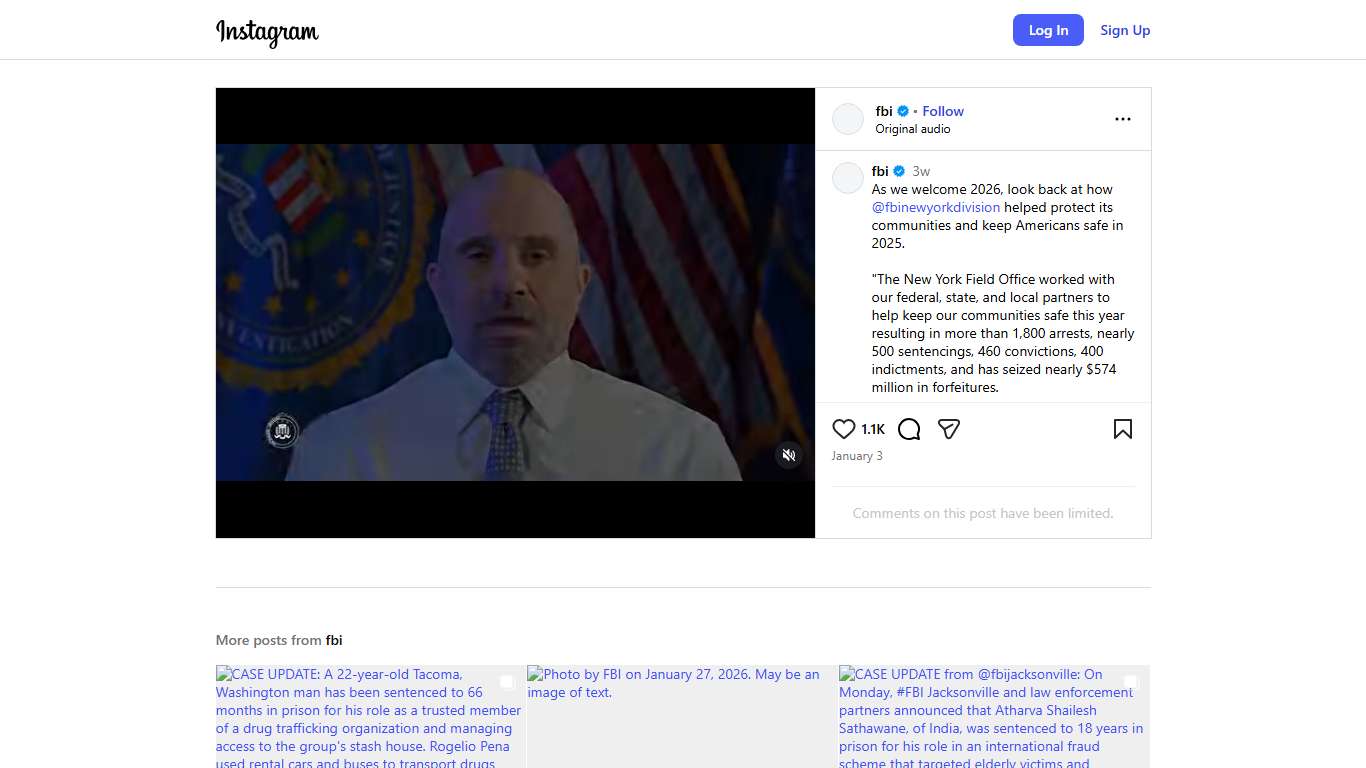
Task: Save the post with the bookmark icon
Action: pos(1123,429)
